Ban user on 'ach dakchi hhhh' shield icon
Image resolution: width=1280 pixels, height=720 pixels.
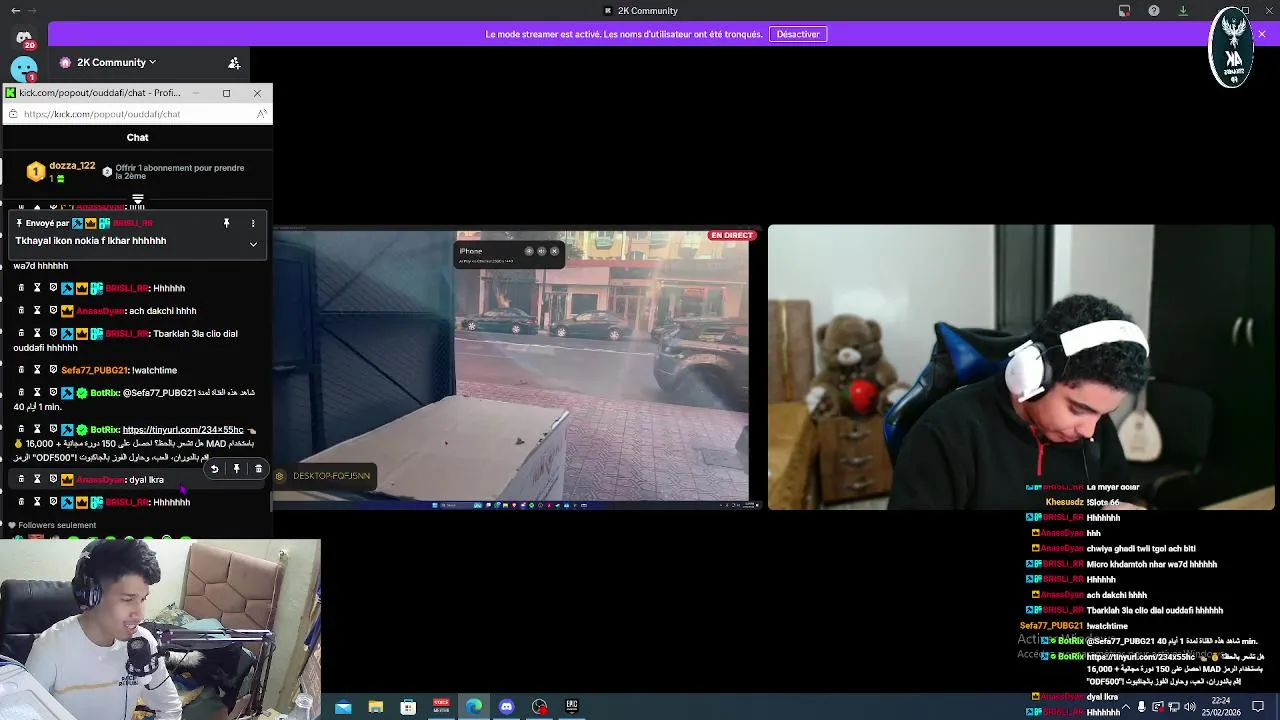click(53, 311)
